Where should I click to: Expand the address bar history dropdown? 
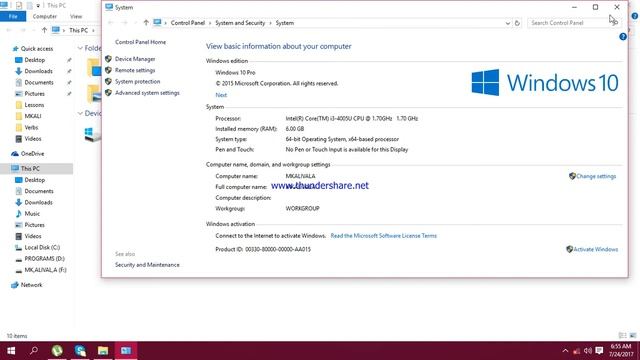(x=507, y=23)
